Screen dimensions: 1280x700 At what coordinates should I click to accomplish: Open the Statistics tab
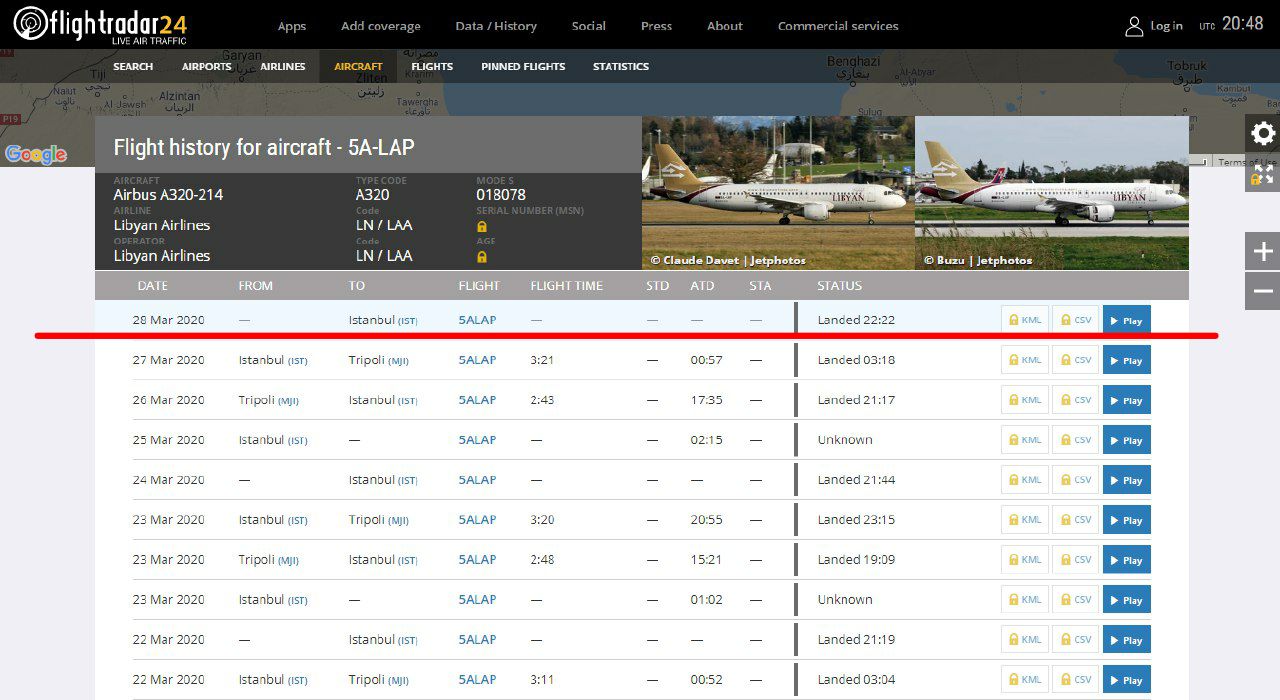click(621, 66)
